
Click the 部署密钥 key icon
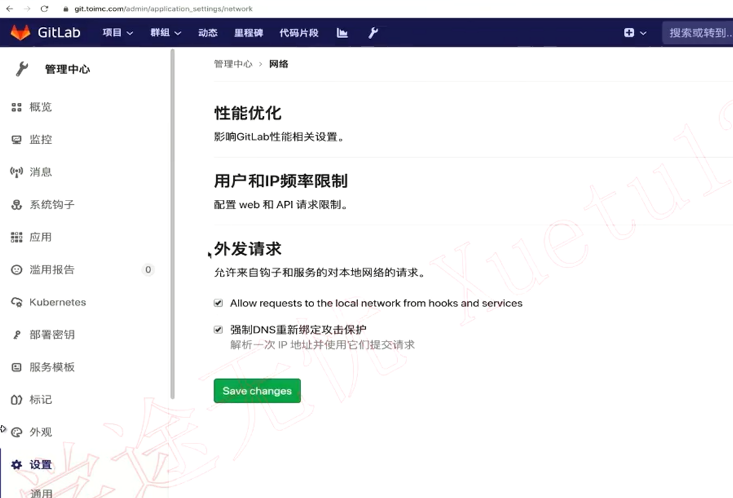coord(16,335)
